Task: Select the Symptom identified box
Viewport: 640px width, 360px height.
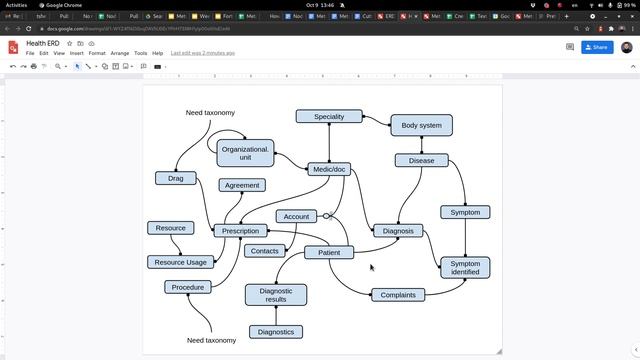Action: (465, 268)
